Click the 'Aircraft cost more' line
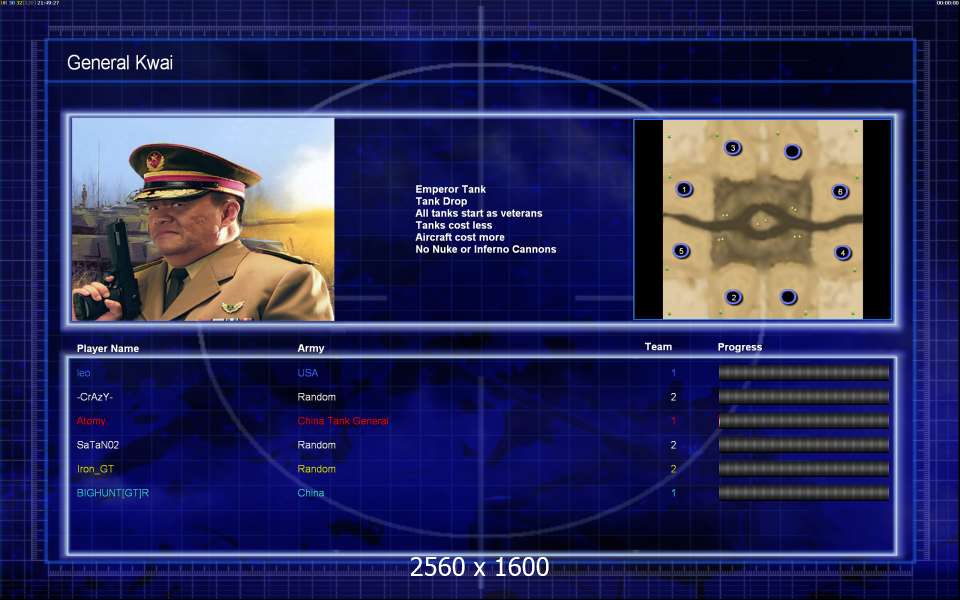Viewport: 960px width, 600px height. (460, 237)
